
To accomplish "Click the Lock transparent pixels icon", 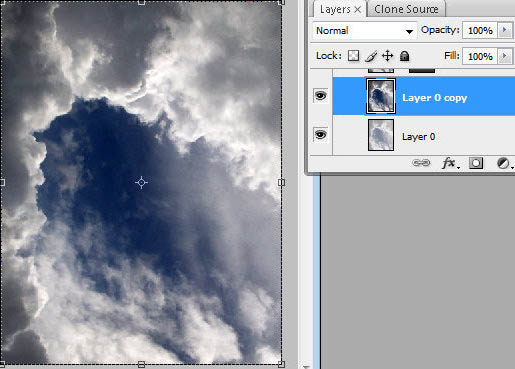I will 353,56.
